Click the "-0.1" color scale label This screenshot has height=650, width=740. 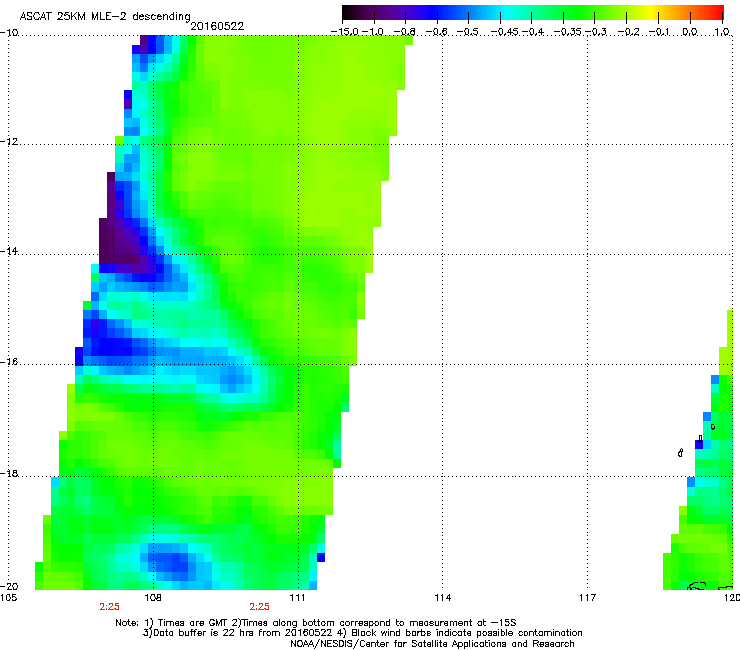pos(660,32)
